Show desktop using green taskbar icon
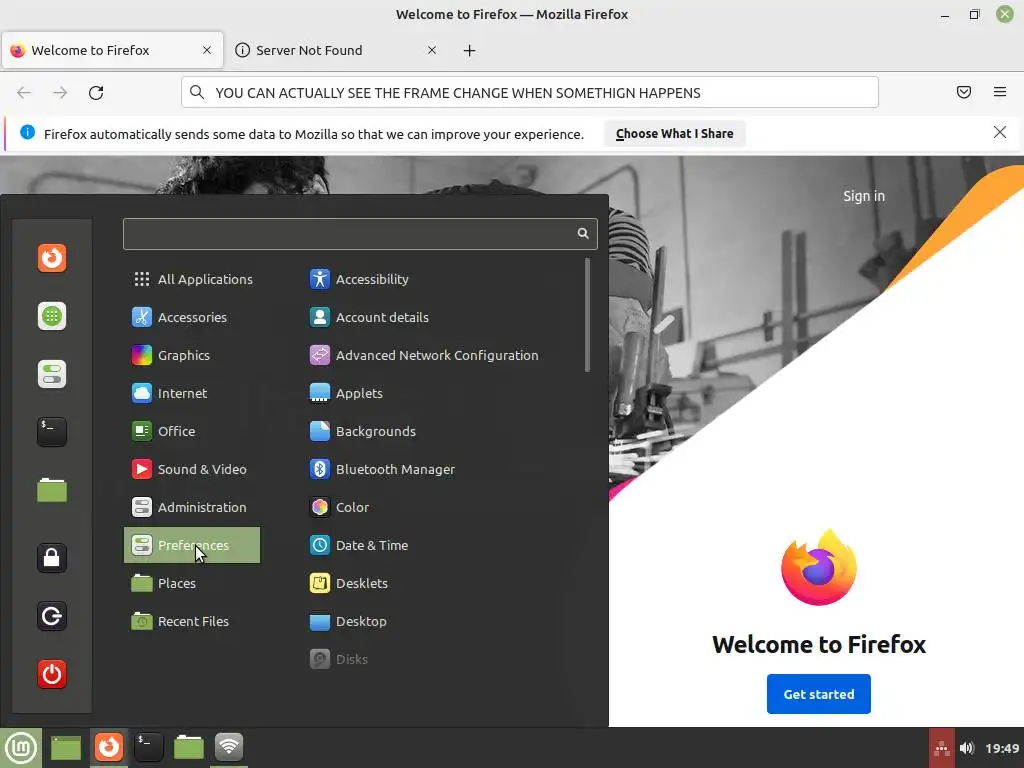The height and width of the screenshot is (768, 1024). [x=66, y=748]
